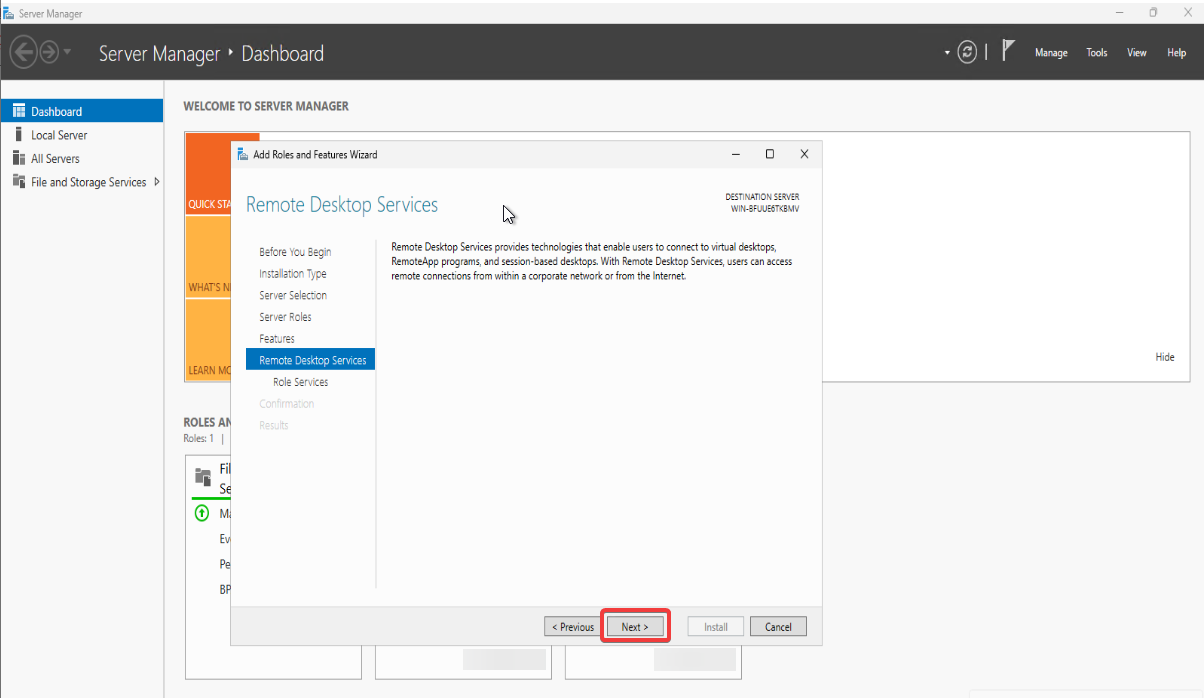This screenshot has height=698, width=1204.
Task: Click the Refresh icon in the header
Action: click(x=966, y=53)
